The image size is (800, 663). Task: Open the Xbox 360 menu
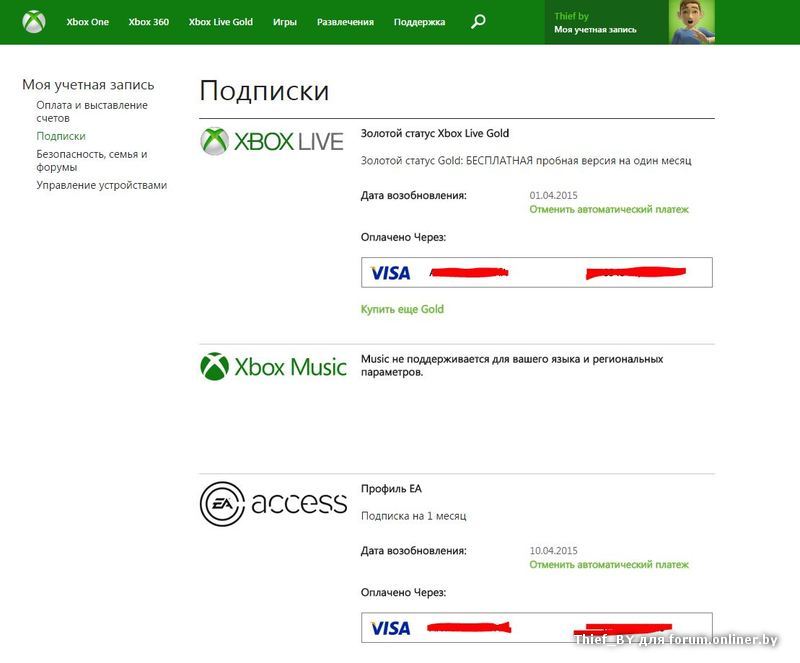coord(148,22)
